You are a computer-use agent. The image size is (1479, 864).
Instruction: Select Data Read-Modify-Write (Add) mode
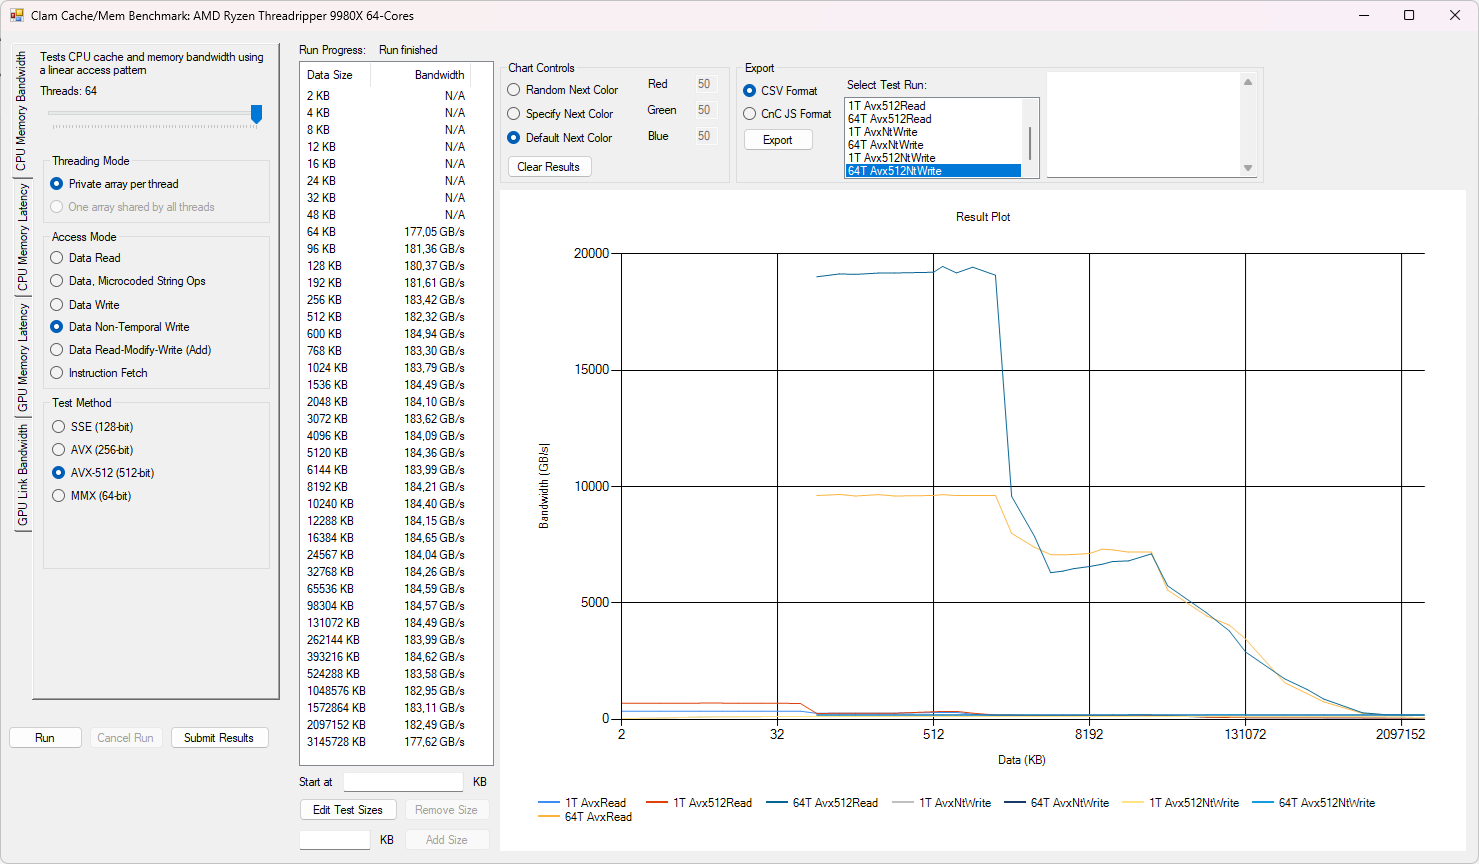131,350
